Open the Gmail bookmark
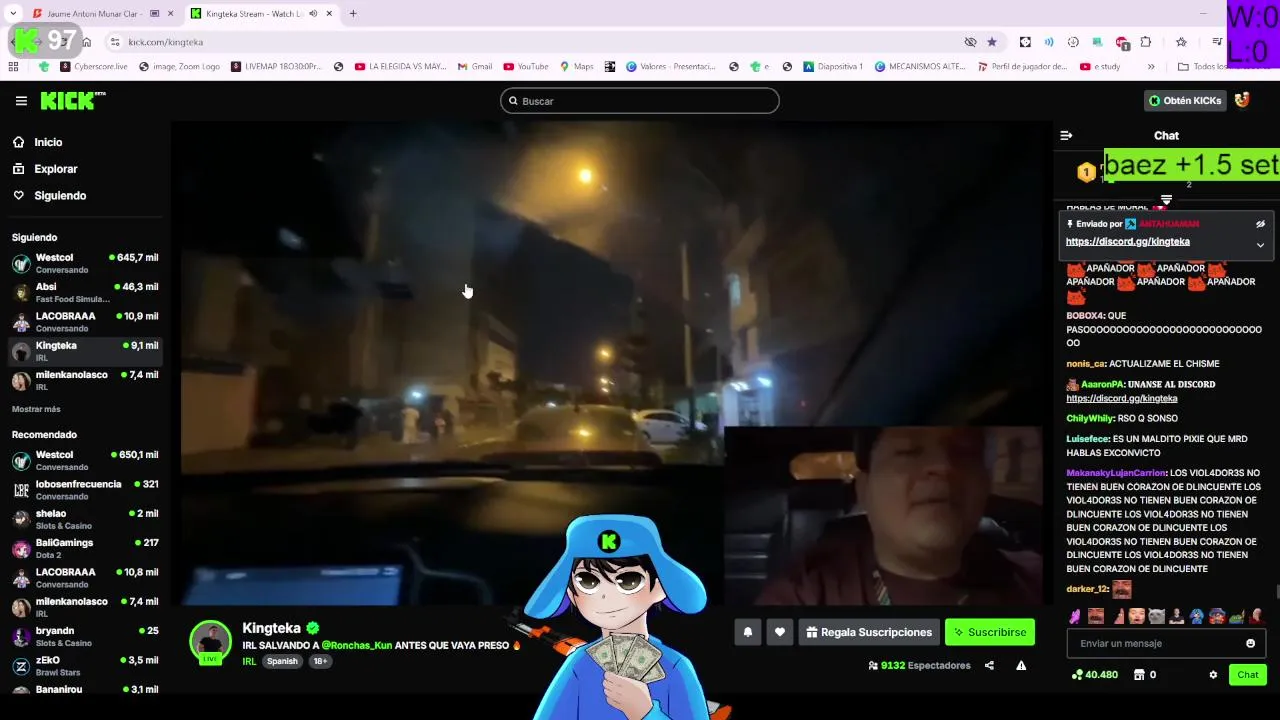Screen dimensions: 1280x720 click(475, 67)
